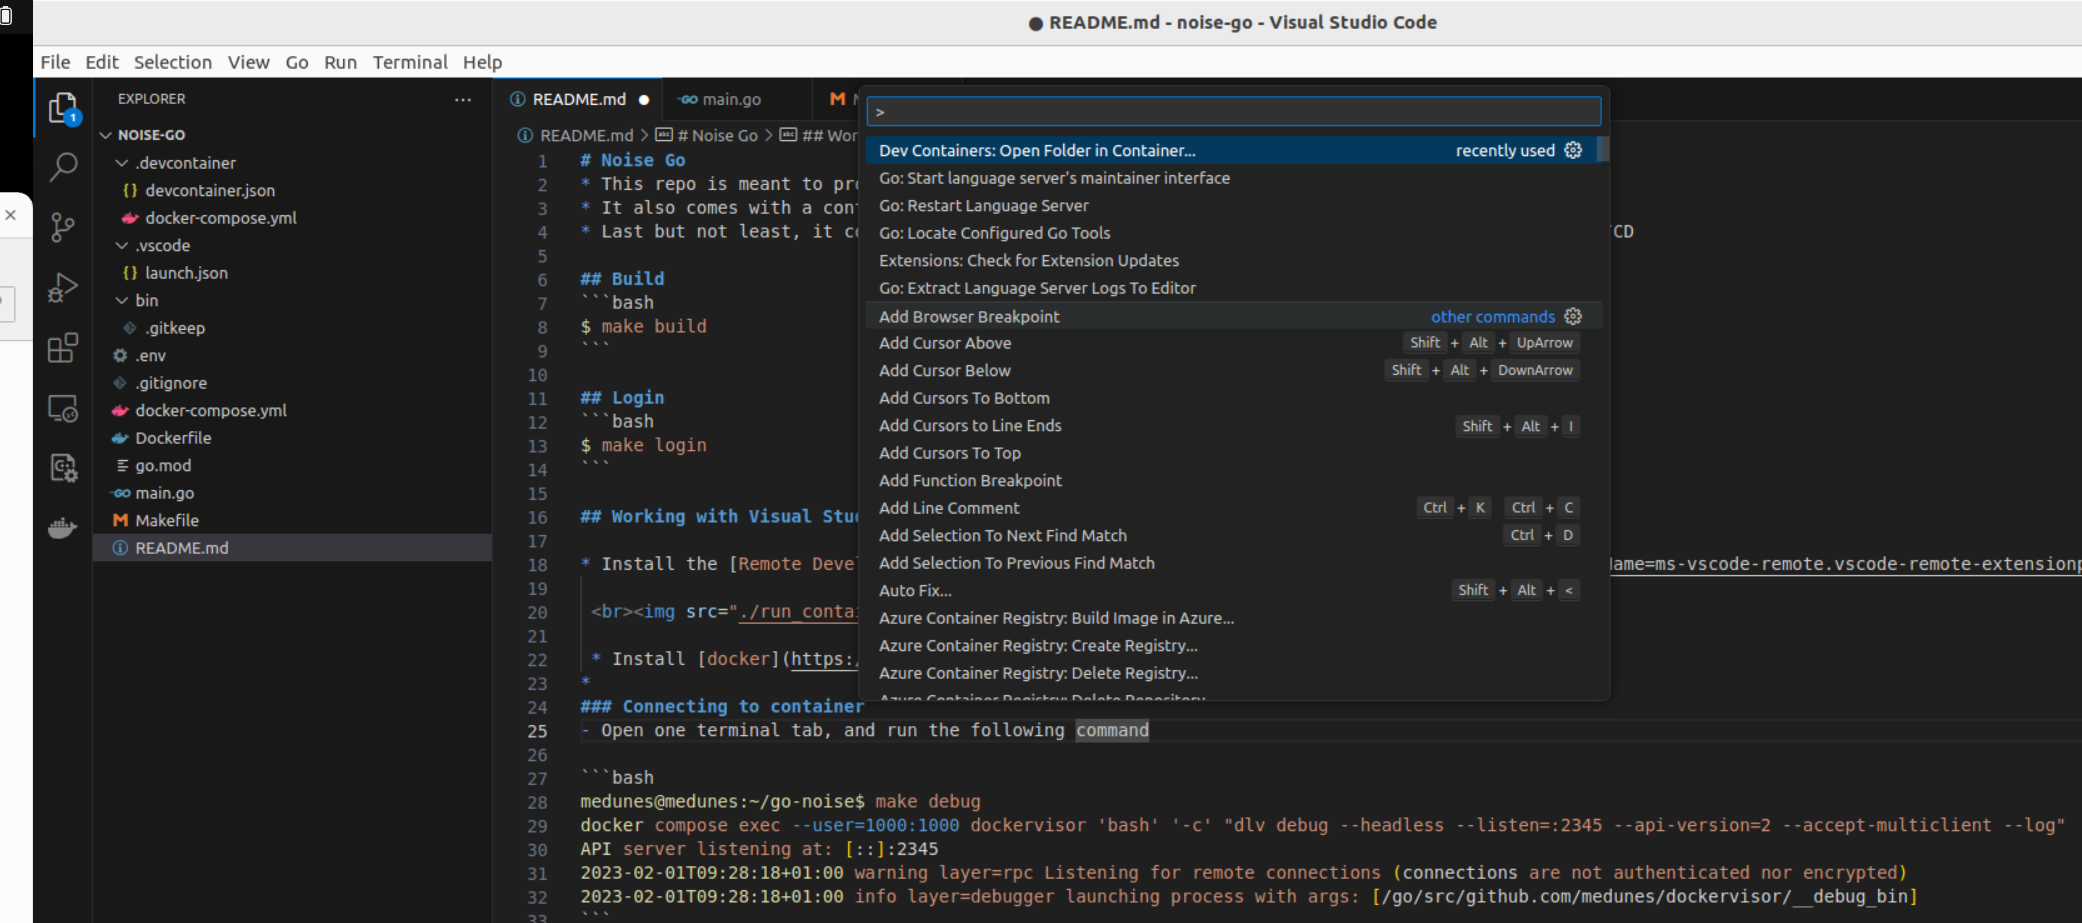2082x923 pixels.
Task: Collapse the .vscode folder
Action: (122, 245)
